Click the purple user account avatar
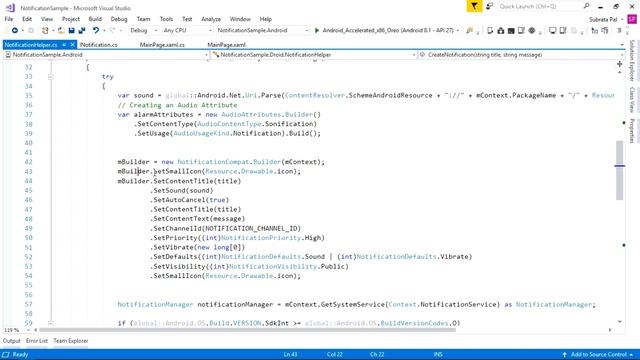Viewport: 640px width, 360px height. [x=632, y=19]
